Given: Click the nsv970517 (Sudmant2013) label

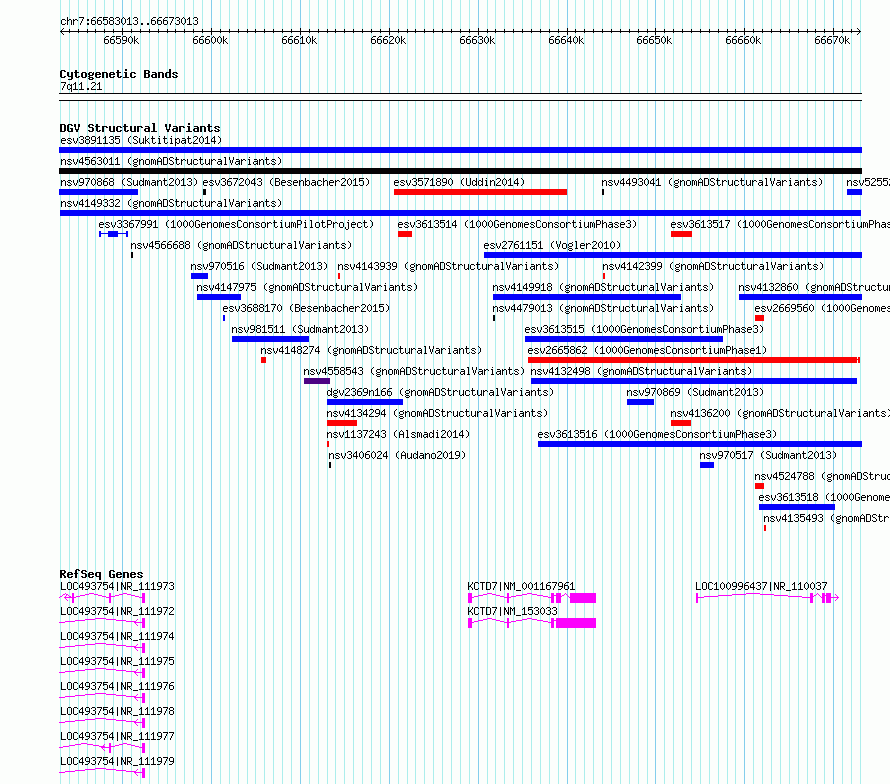Looking at the screenshot, I should coord(768,455).
